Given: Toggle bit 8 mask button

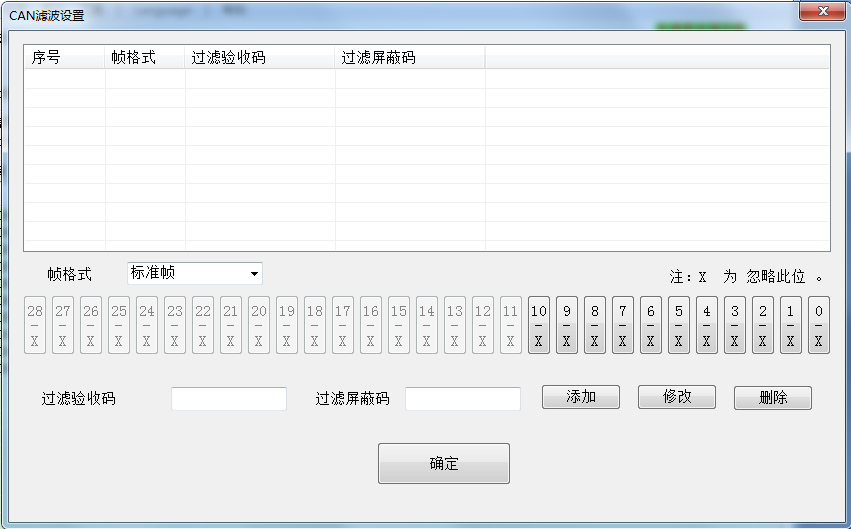Looking at the screenshot, I should coord(595,325).
